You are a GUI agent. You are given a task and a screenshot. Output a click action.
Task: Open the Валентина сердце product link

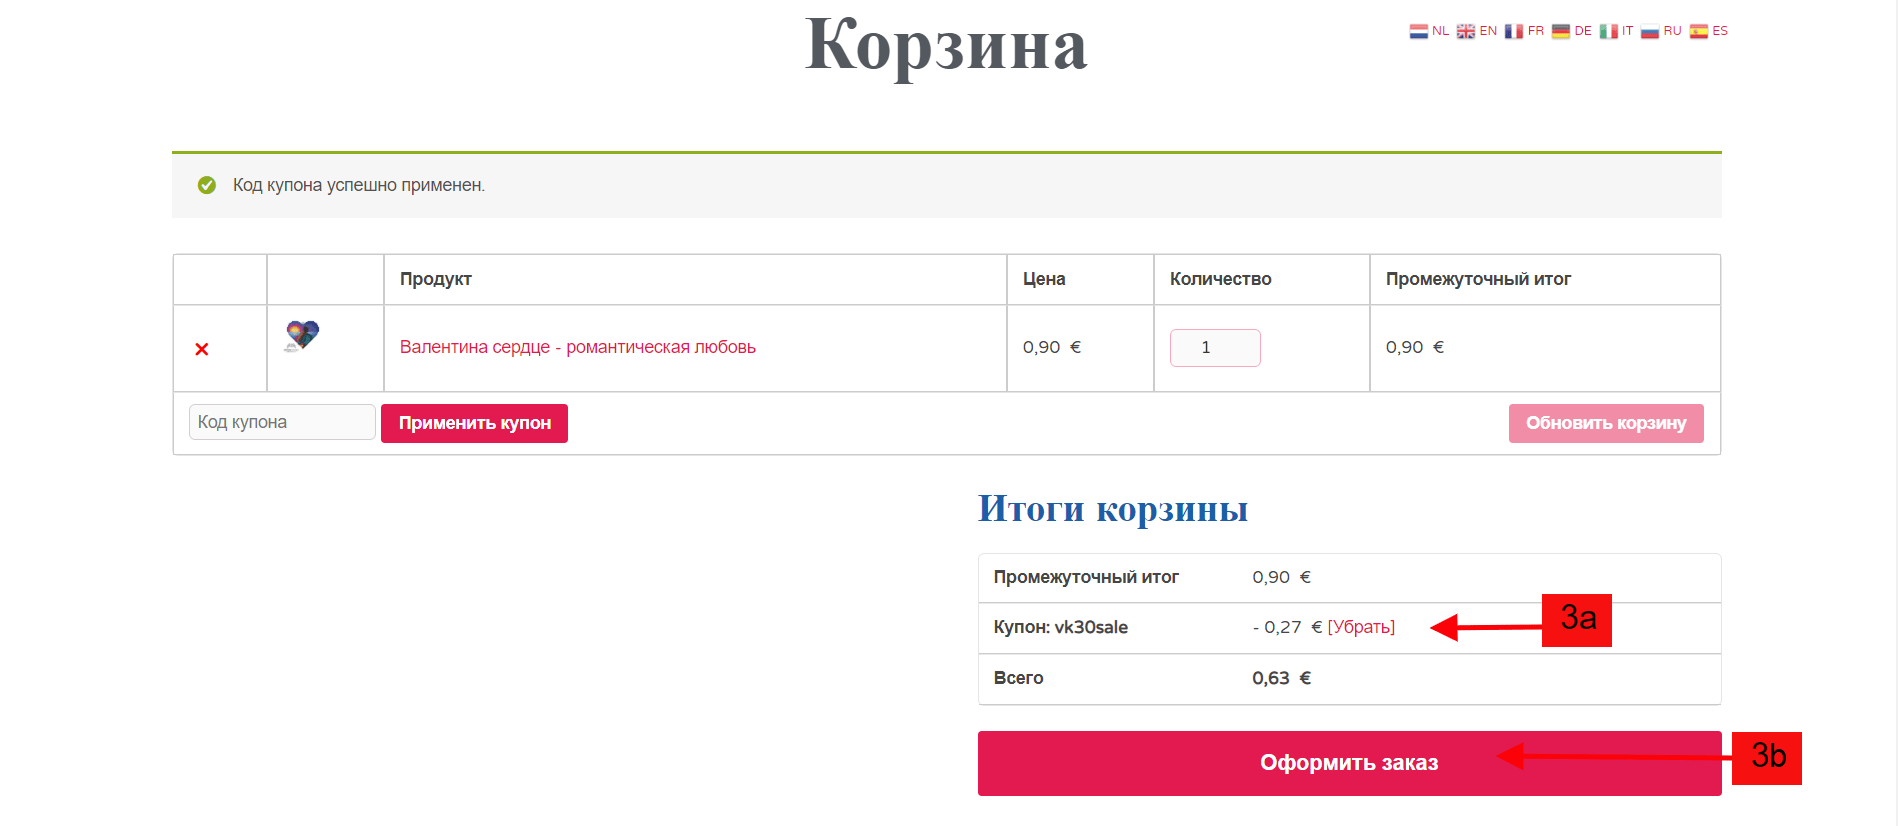[577, 347]
